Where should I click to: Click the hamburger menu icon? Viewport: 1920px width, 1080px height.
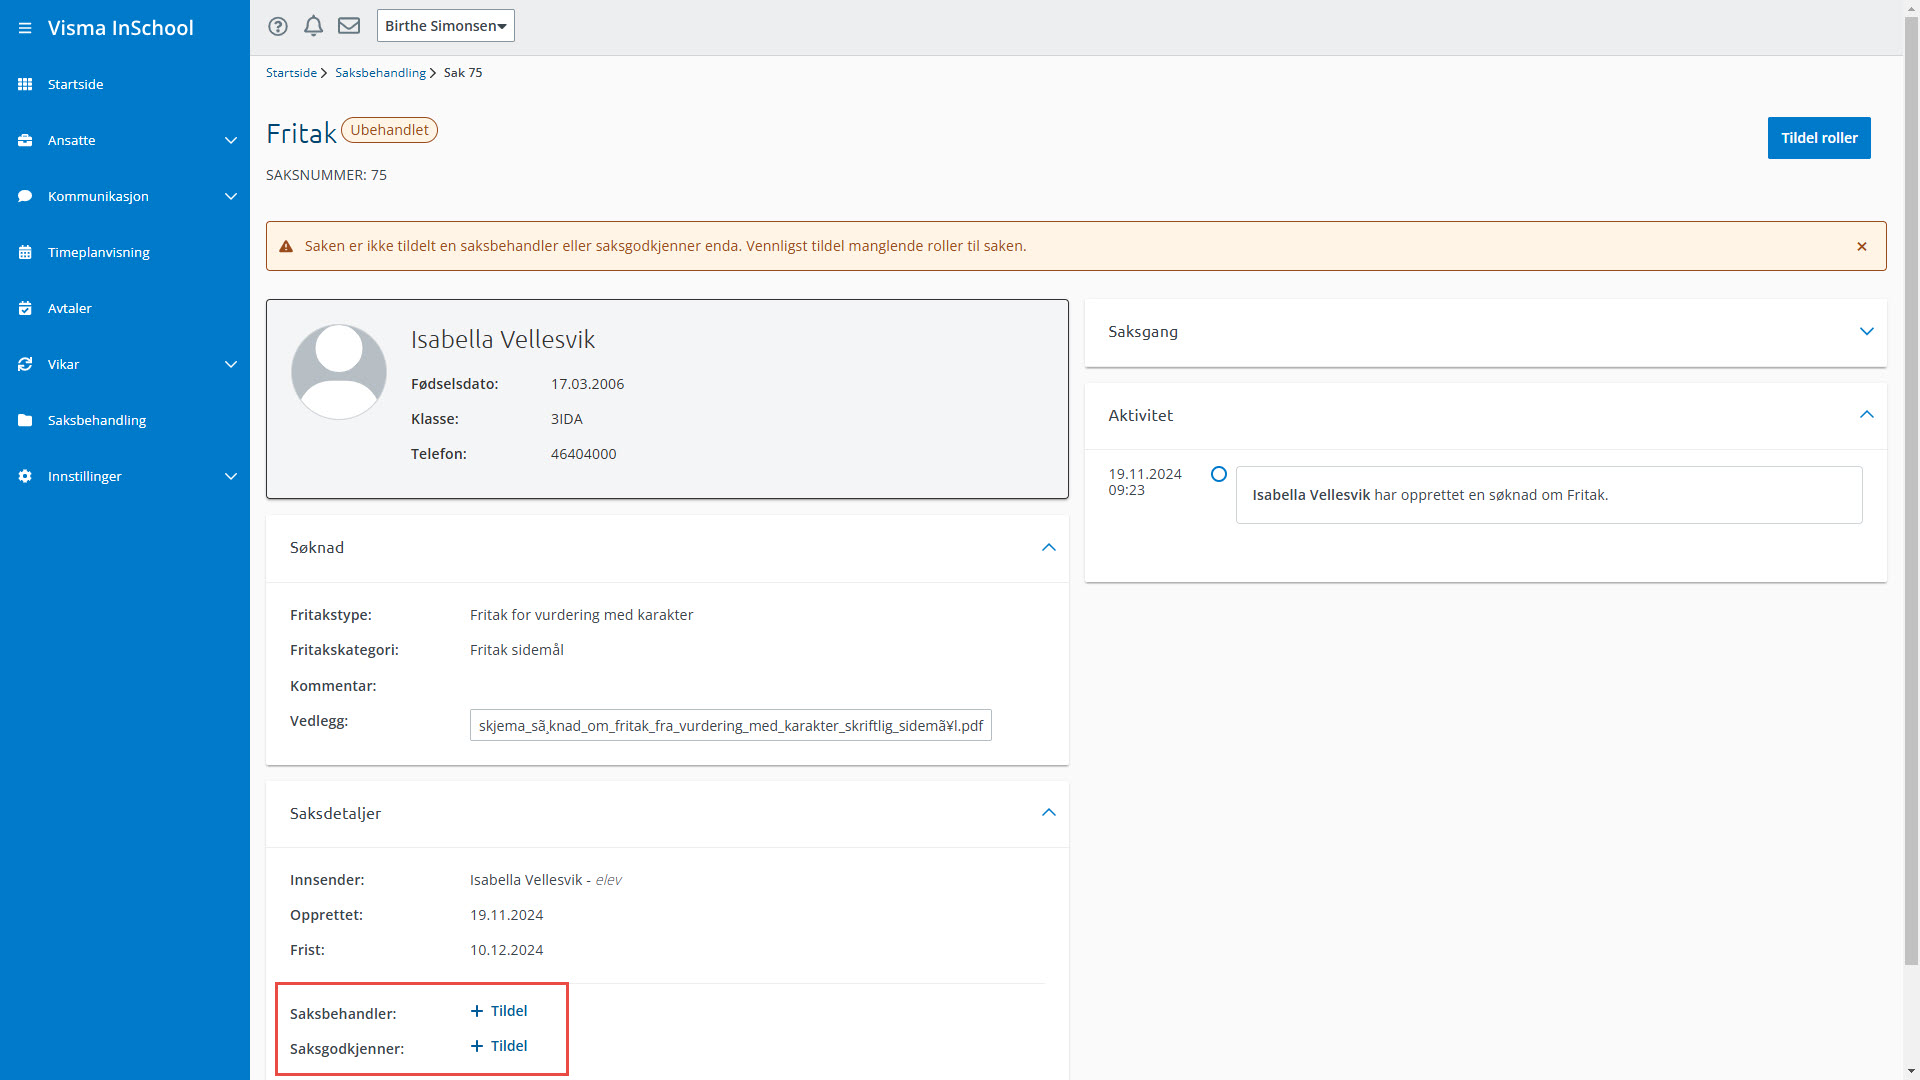[x=25, y=28]
